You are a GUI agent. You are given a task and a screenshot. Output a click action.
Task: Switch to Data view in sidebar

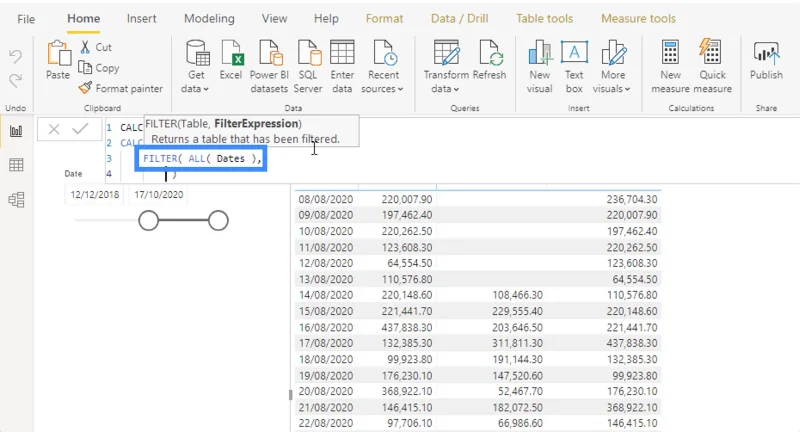coord(16,165)
